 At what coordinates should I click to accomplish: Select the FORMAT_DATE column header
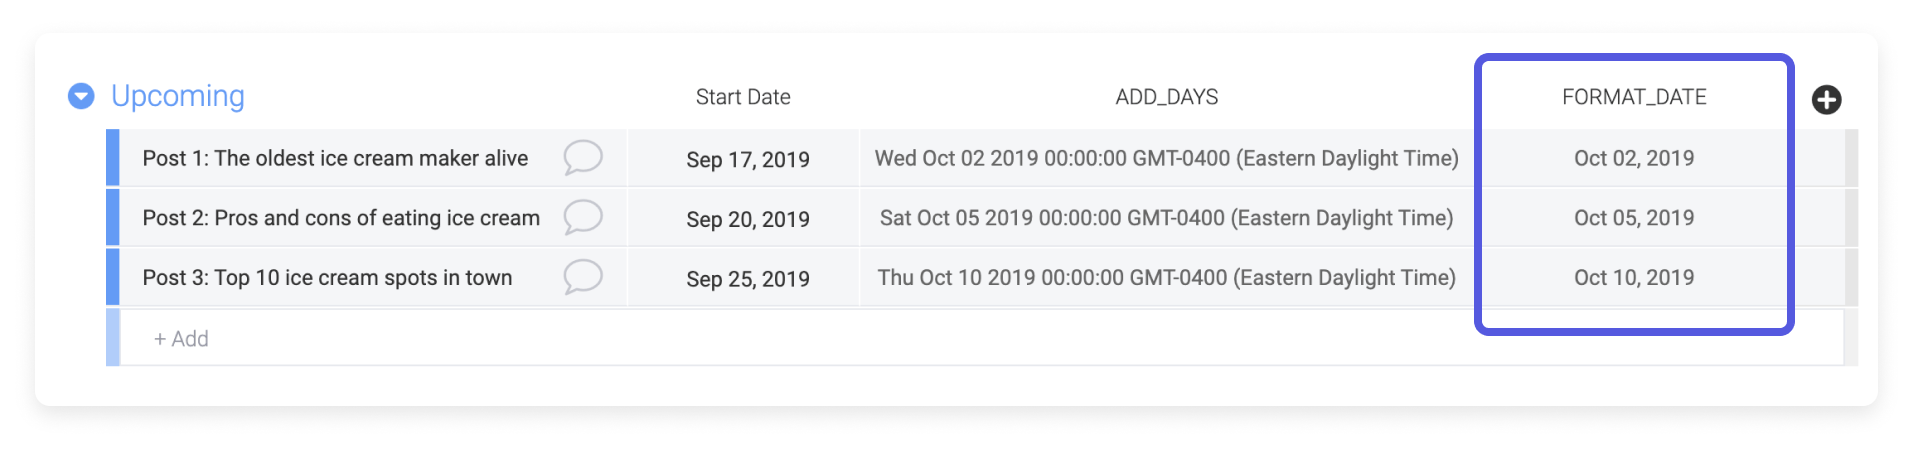1634,97
